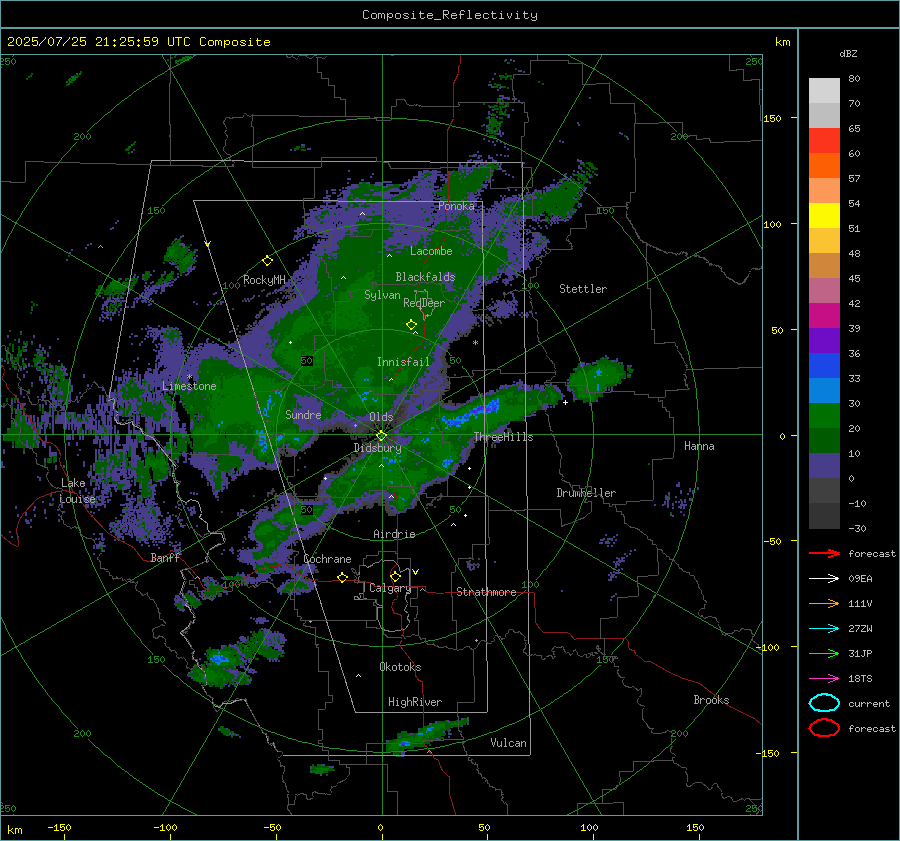This screenshot has height=841, width=900.
Task: Select the purple 36-39 dBZ swatch
Action: coord(824,340)
